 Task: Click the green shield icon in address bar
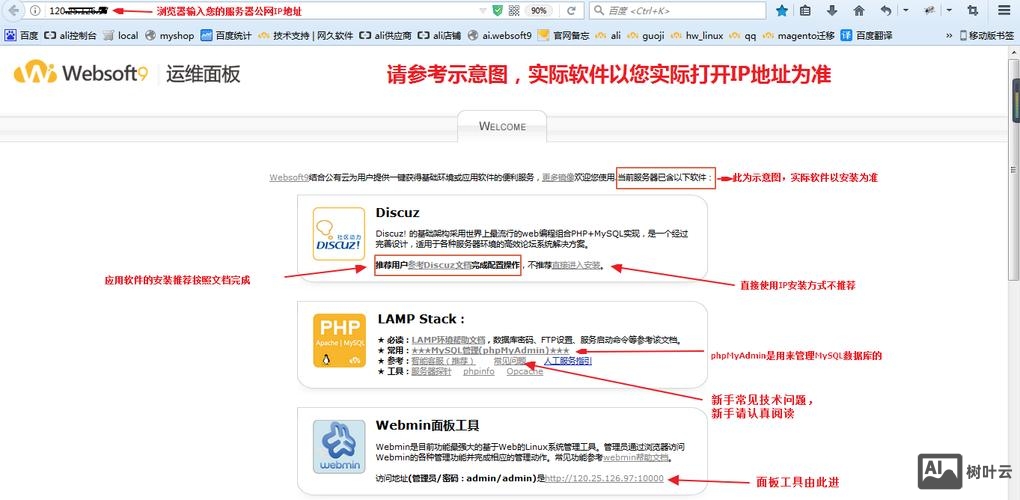tap(498, 10)
